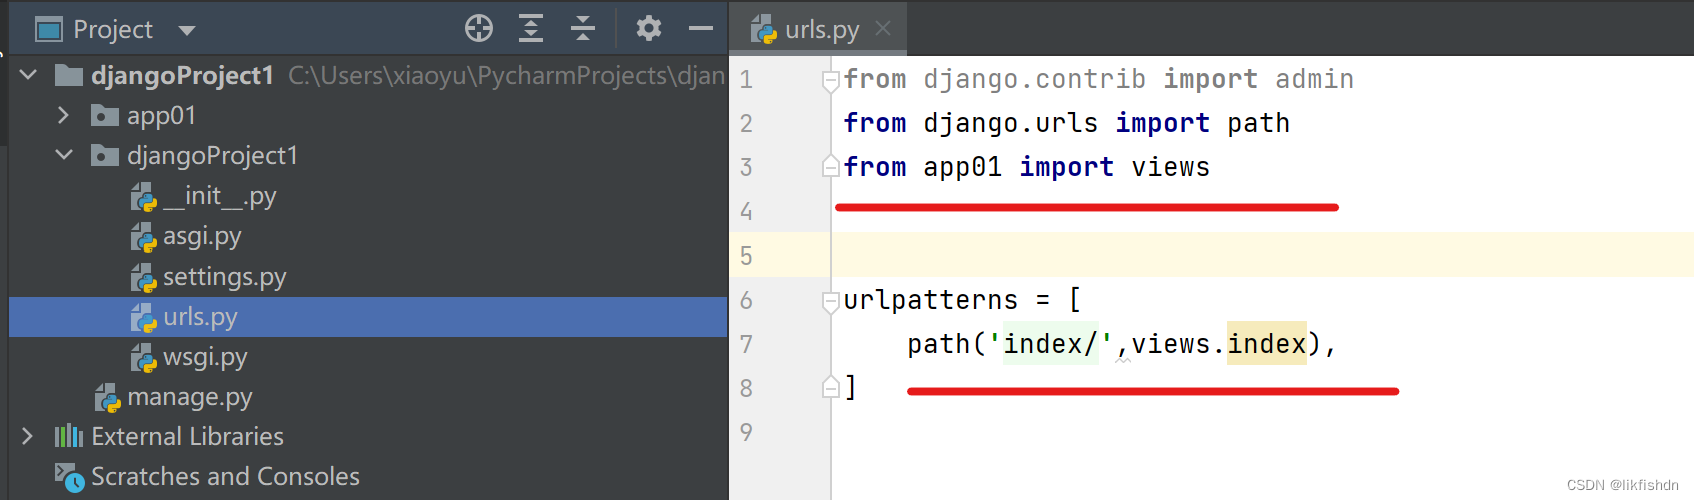Screen dimensions: 1694x500
Task: Select manage.py in the tree
Action: pos(190,397)
